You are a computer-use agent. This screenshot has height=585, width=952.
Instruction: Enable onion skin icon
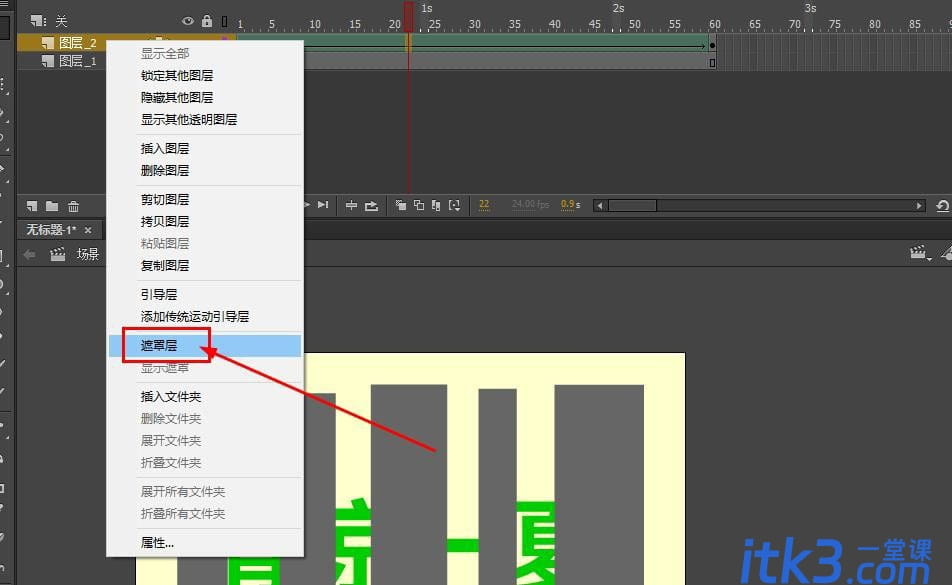point(401,206)
